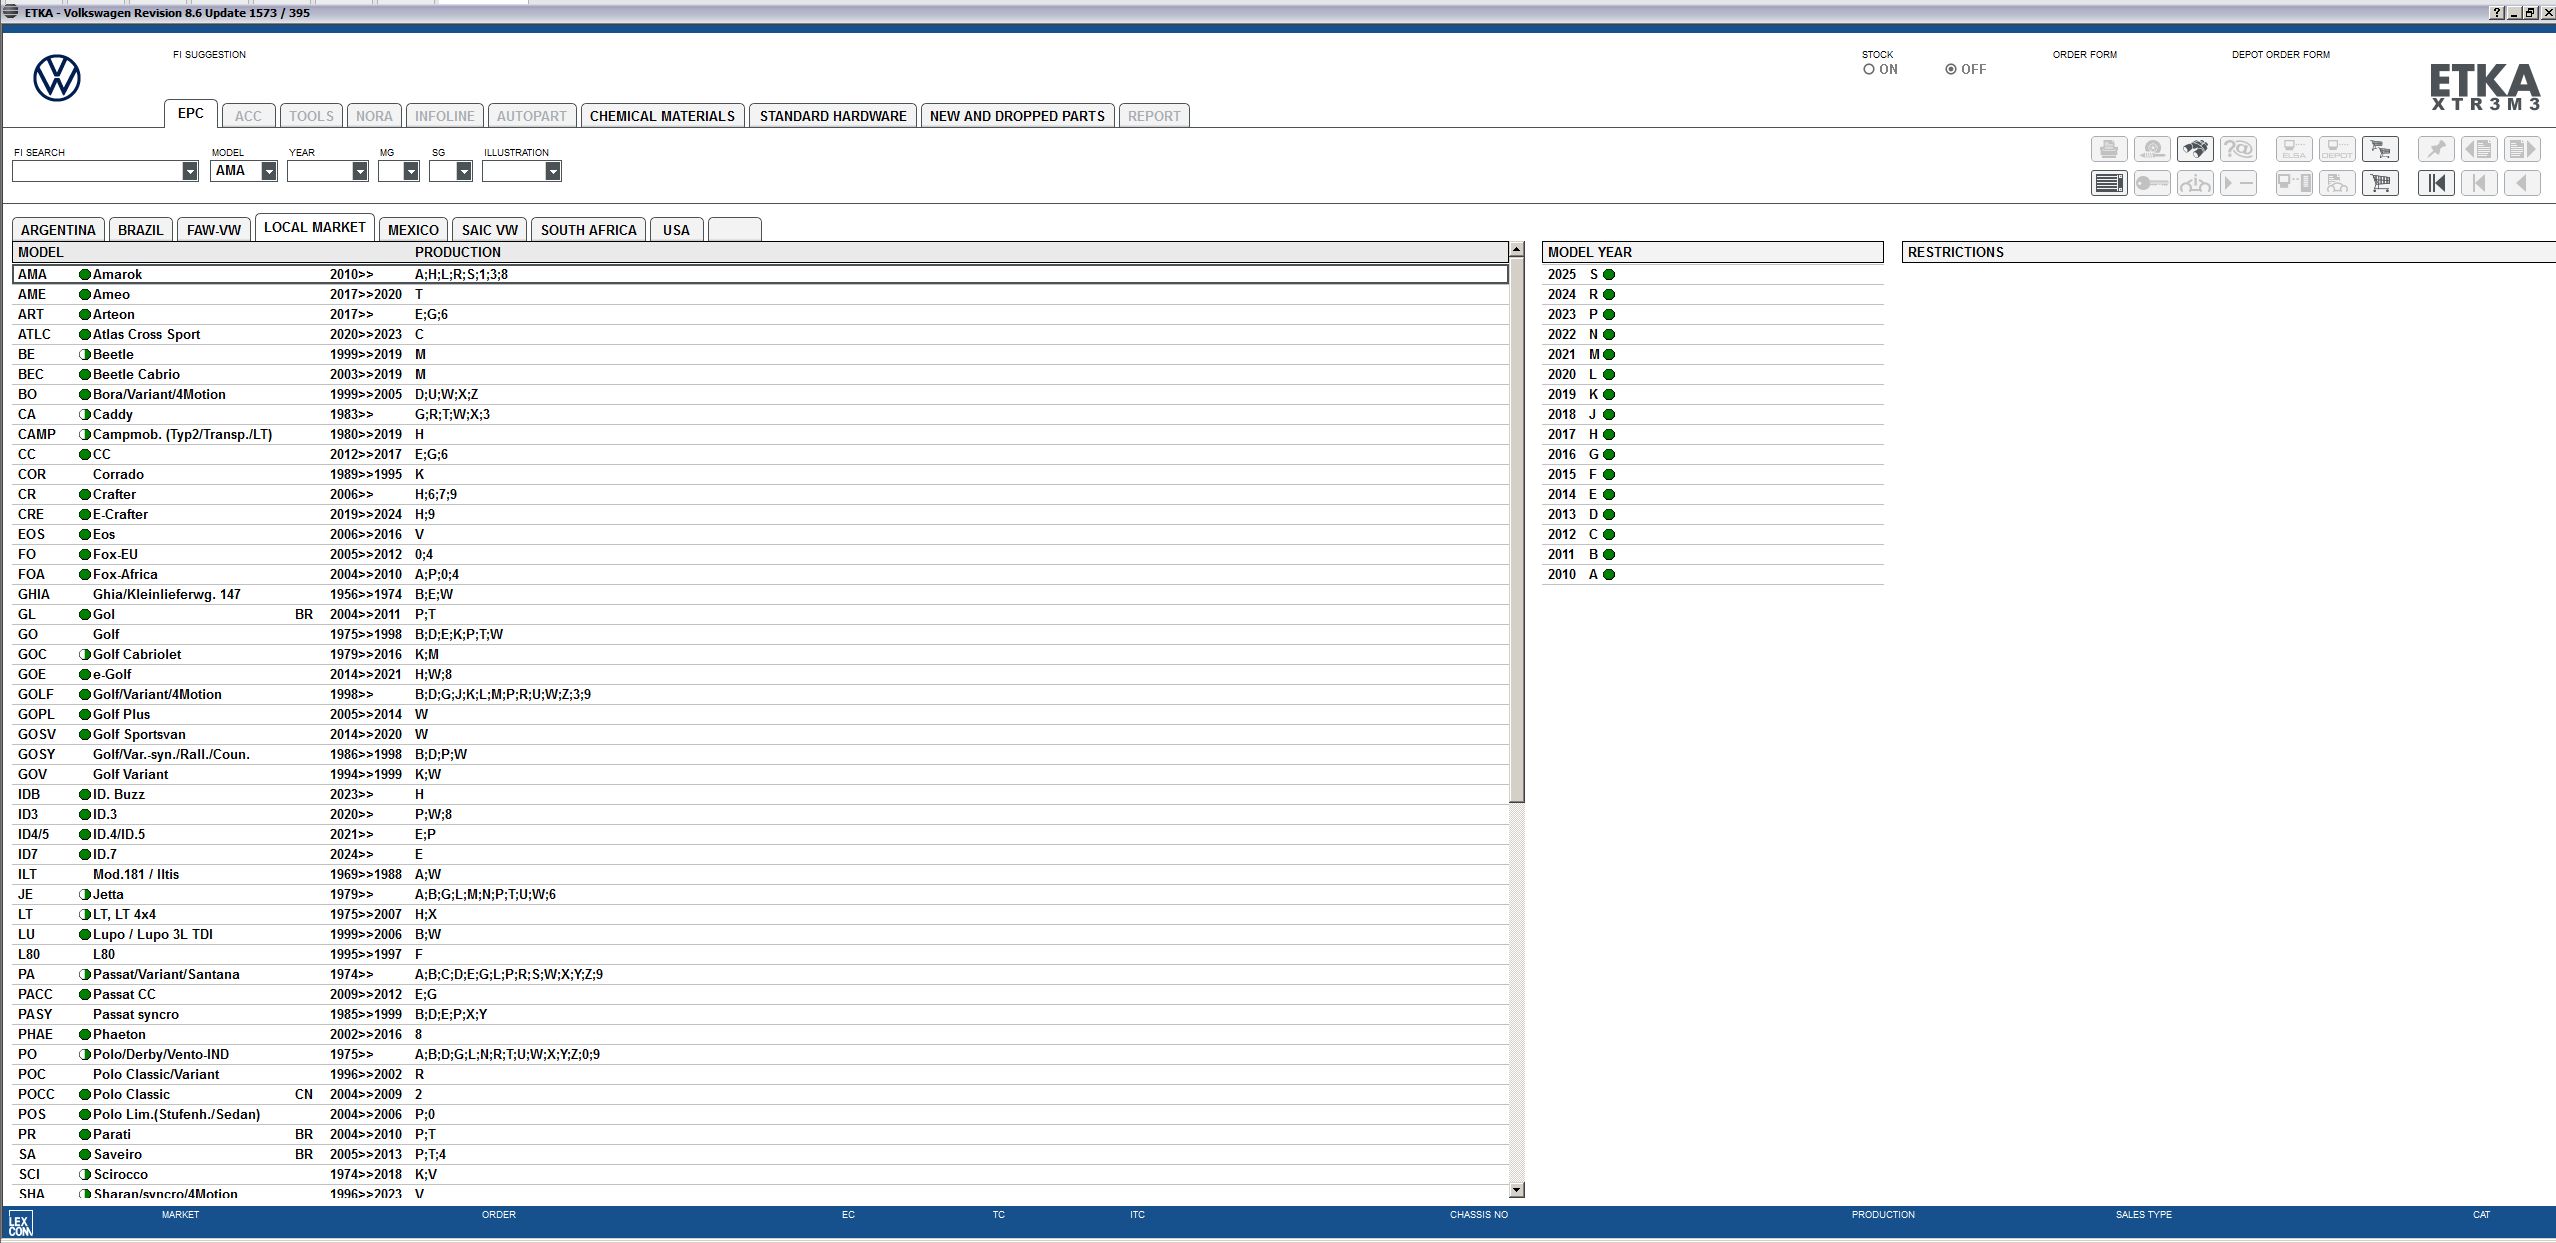Click the pushpin icon
This screenshot has width=2556, height=1243.
click(2436, 149)
